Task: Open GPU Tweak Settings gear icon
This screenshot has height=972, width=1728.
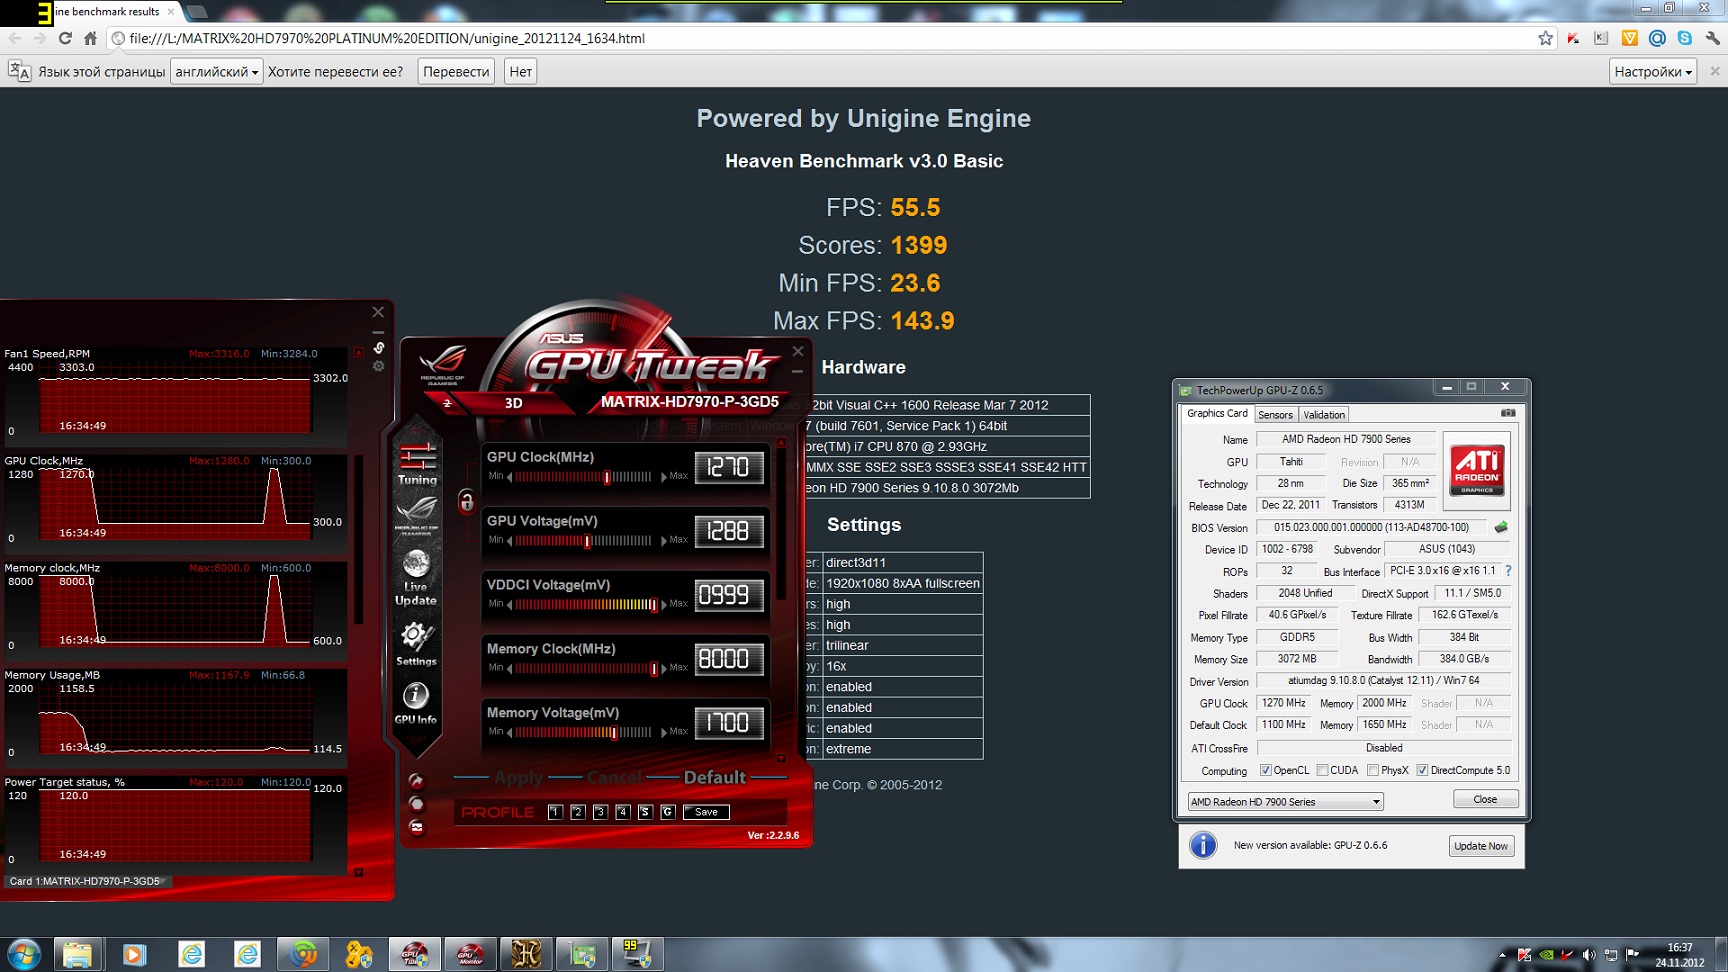Action: pyautogui.click(x=416, y=643)
